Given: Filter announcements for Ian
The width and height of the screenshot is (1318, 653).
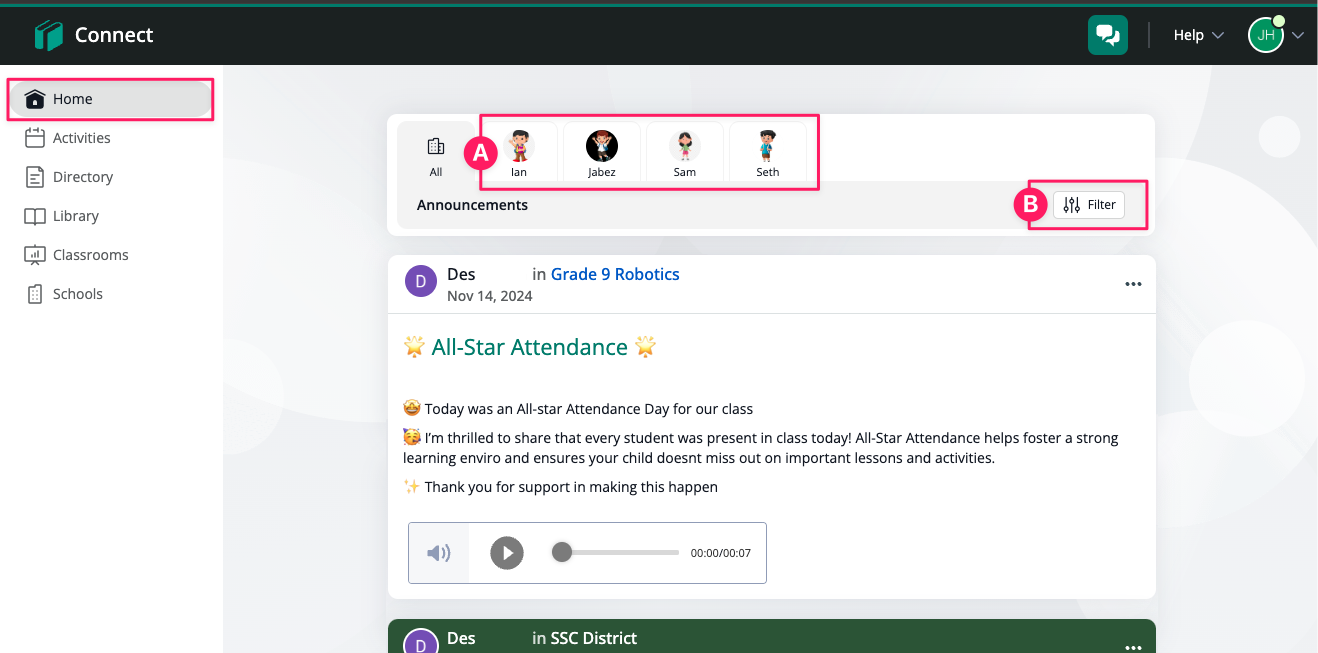Looking at the screenshot, I should (519, 154).
